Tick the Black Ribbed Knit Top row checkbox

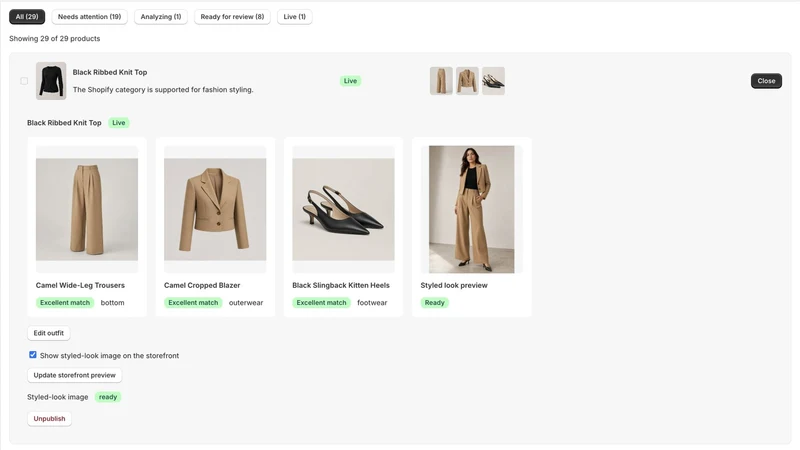(24, 81)
